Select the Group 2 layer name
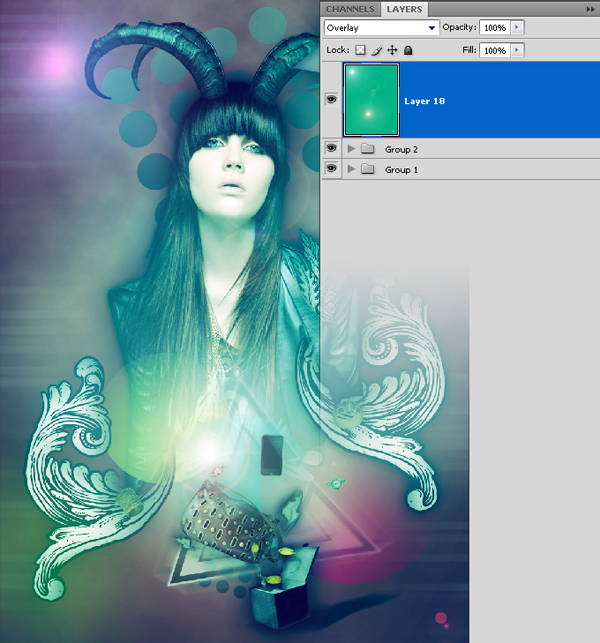The width and height of the screenshot is (600, 643). point(401,150)
